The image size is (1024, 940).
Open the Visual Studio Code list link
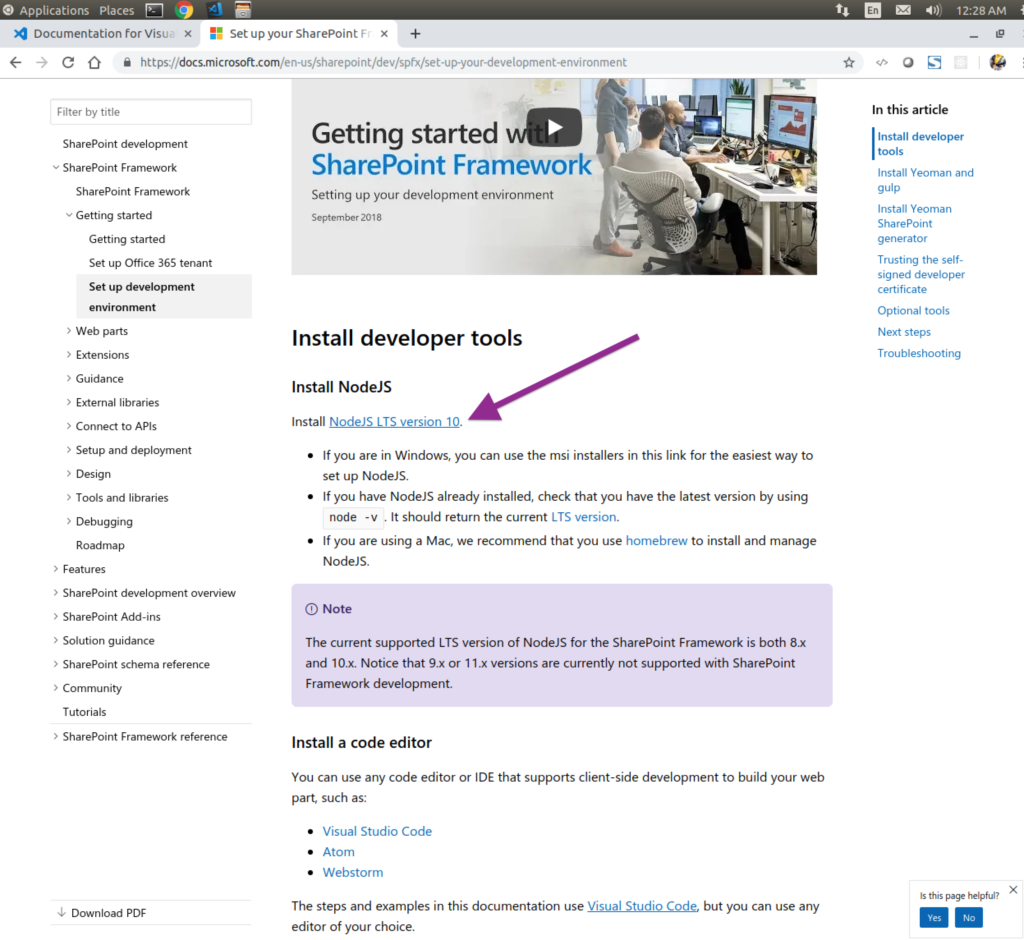click(377, 831)
